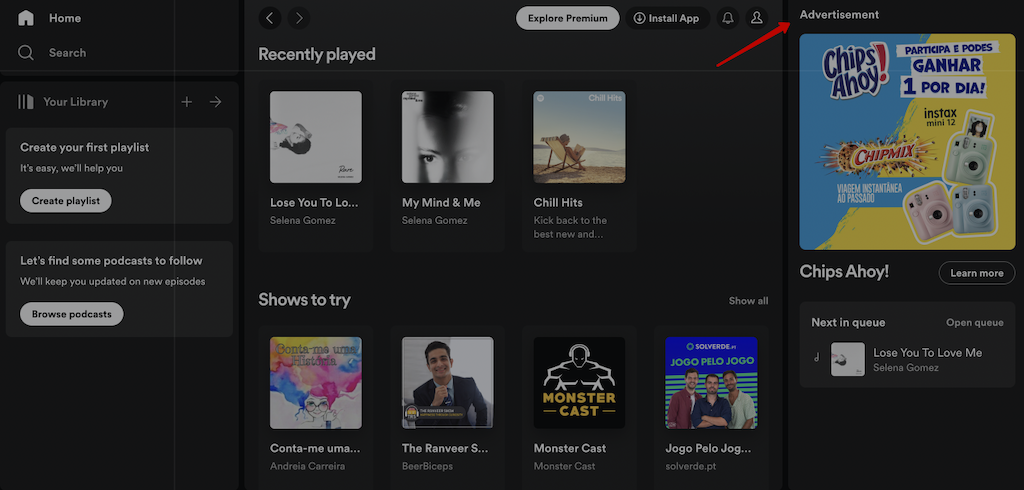The image size is (1024, 490).
Task: Click the 'Shows to try' heading
Action: pos(304,300)
